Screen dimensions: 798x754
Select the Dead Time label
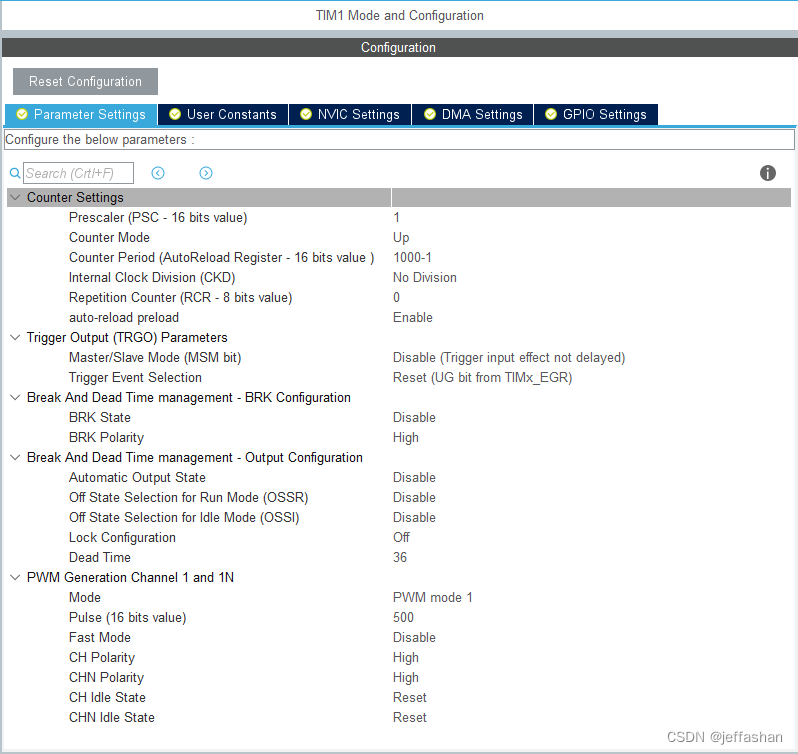tap(100, 557)
